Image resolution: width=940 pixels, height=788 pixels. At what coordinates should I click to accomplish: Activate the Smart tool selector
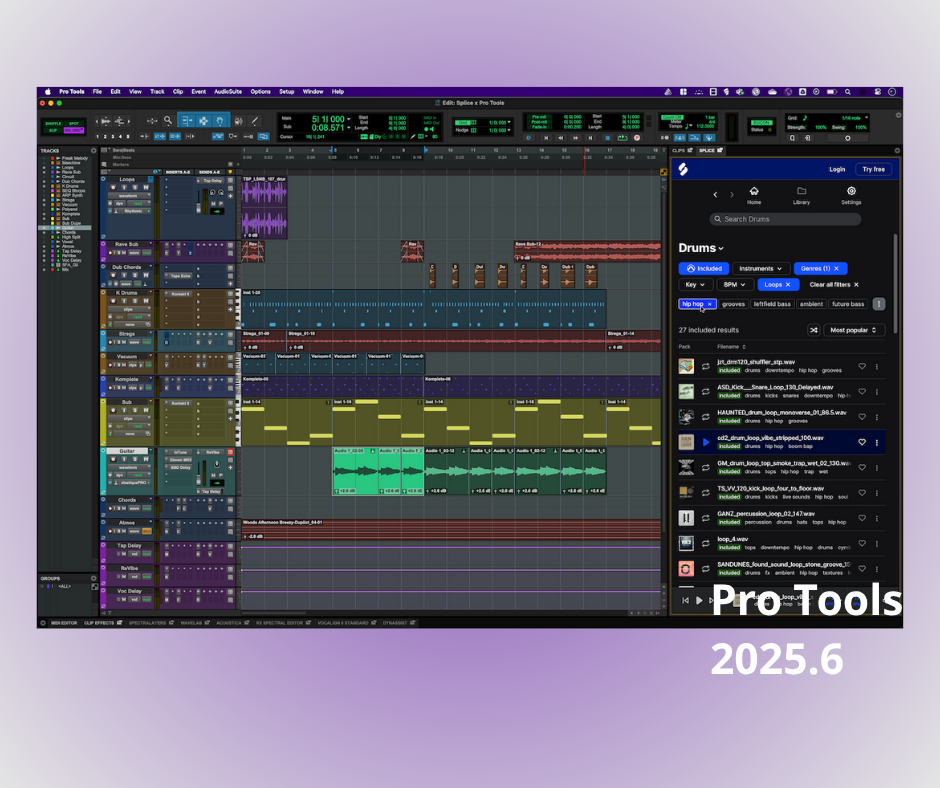[204, 112]
